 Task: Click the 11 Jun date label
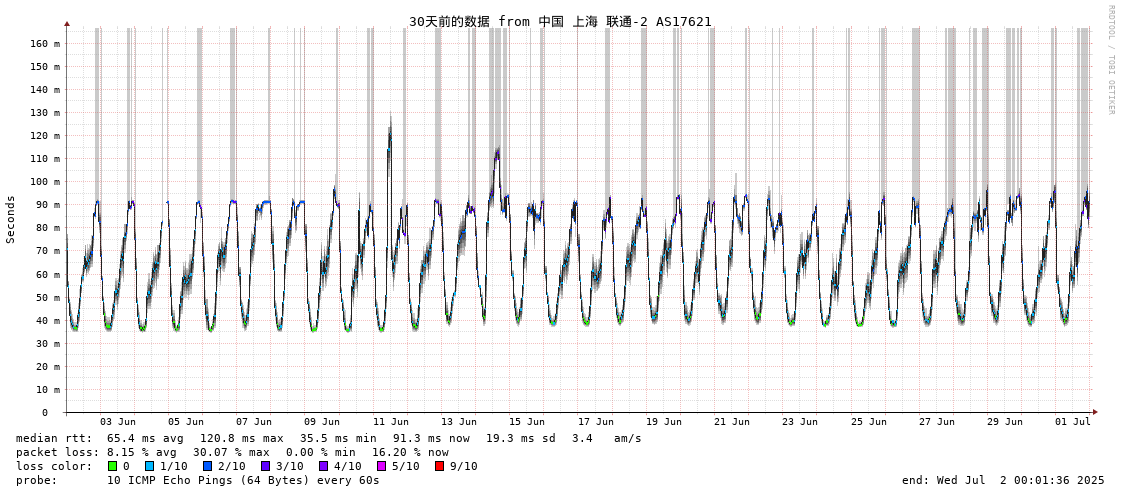pyautogui.click(x=391, y=422)
